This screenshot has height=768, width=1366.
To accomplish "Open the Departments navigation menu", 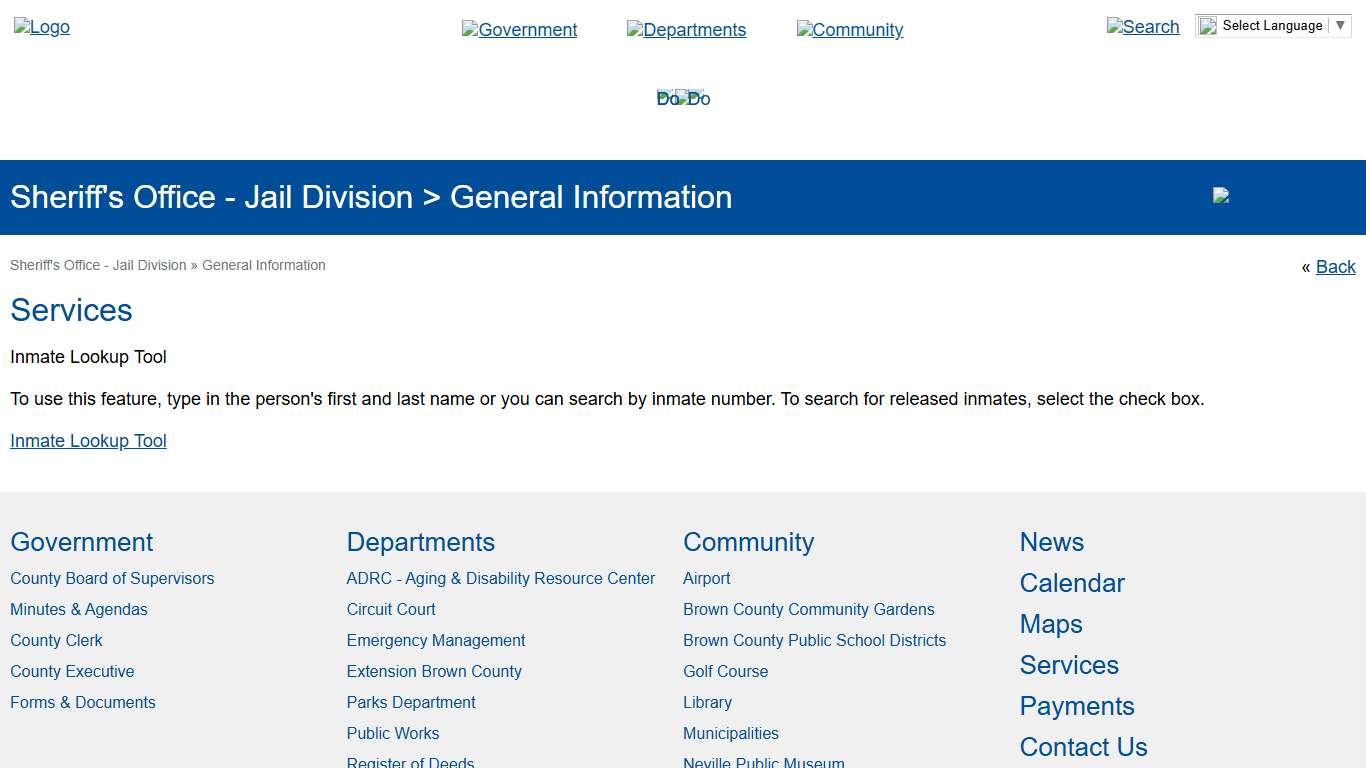I will pyautogui.click(x=694, y=30).
